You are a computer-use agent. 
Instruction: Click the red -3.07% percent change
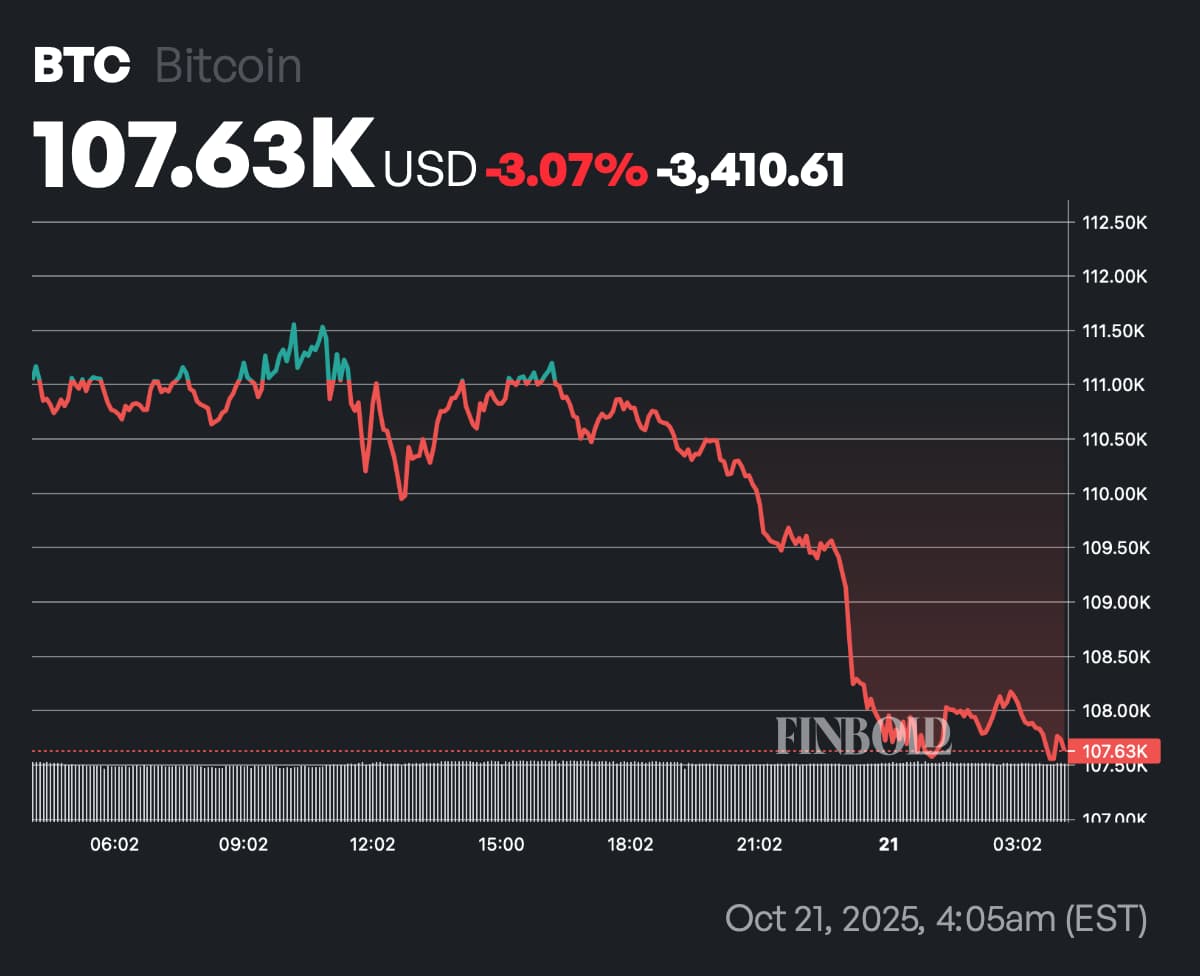566,171
